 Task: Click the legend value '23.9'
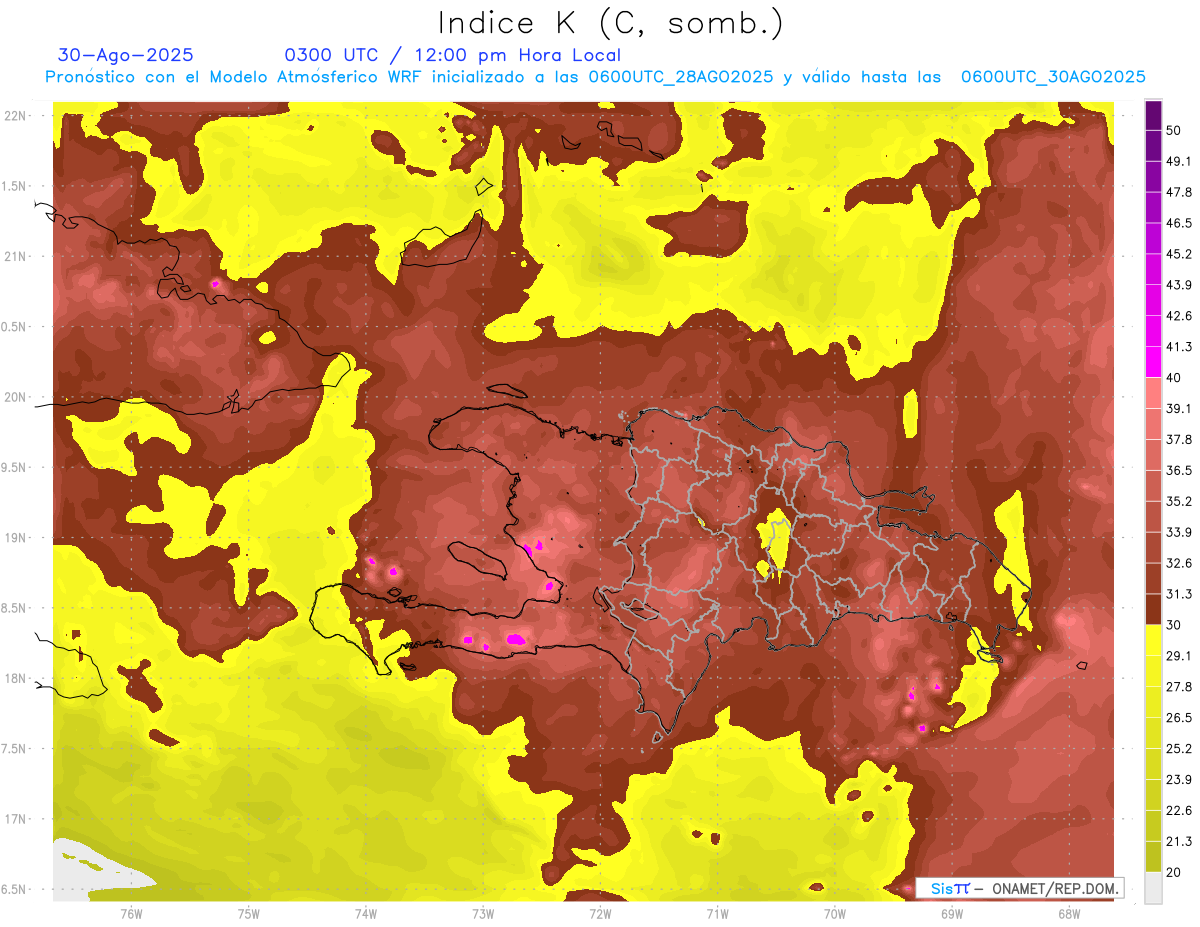tap(1178, 780)
